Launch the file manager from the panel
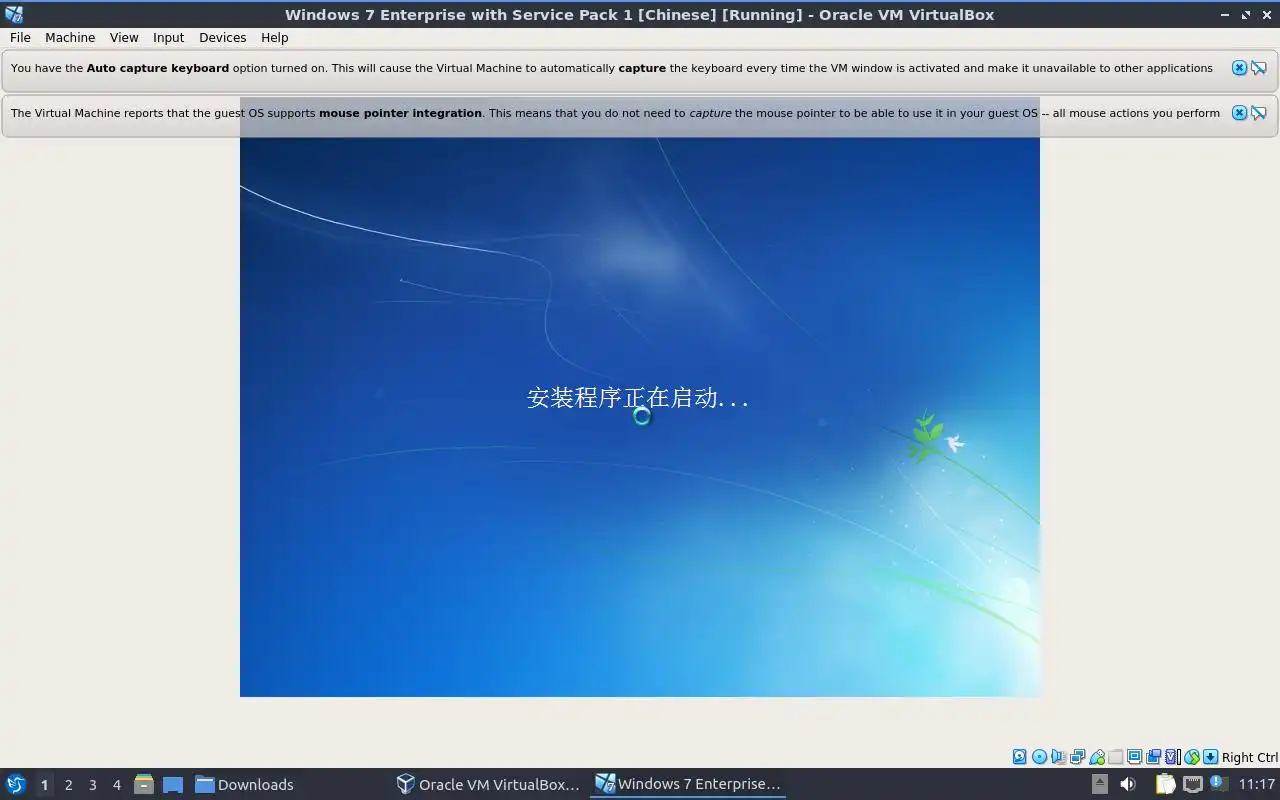The height and width of the screenshot is (800, 1280). (144, 784)
